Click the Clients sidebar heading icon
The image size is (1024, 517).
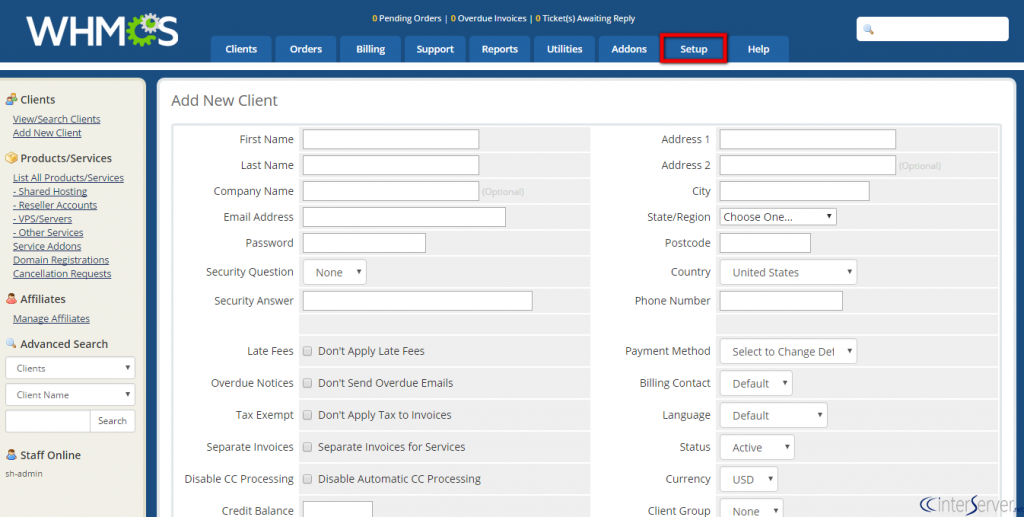click(11, 99)
